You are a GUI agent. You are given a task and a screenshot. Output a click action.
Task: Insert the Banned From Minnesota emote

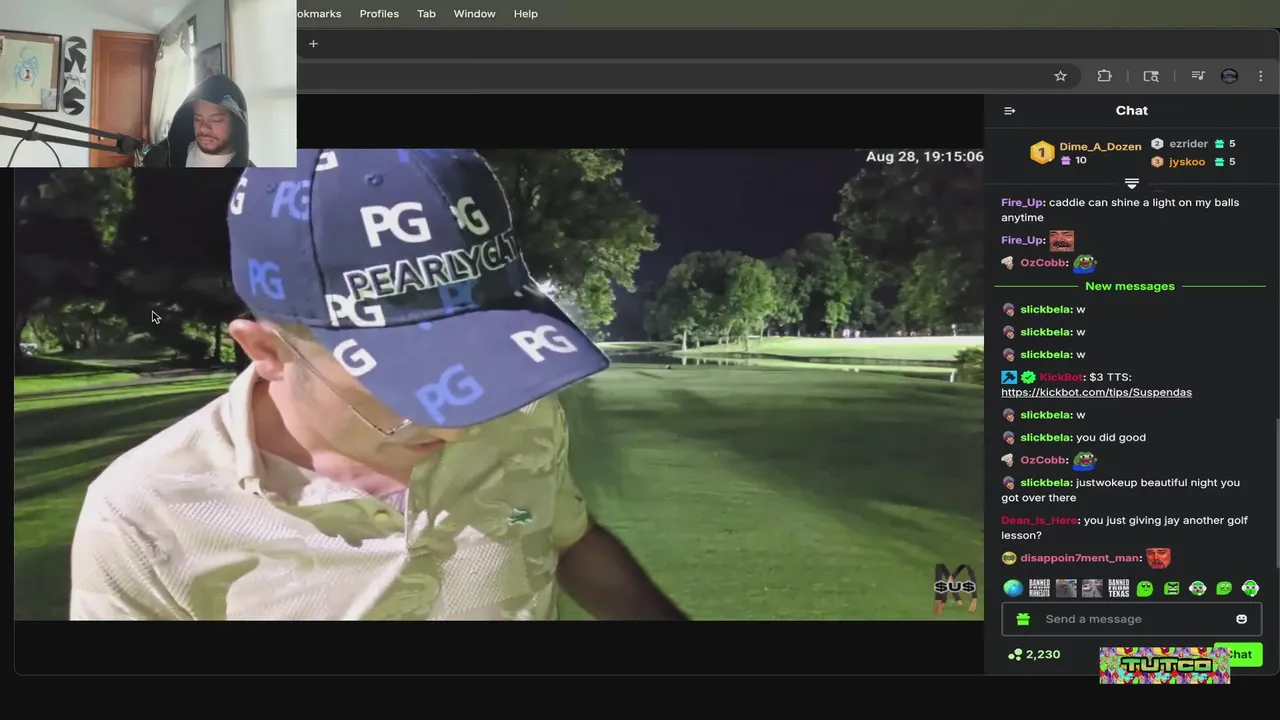click(1039, 588)
